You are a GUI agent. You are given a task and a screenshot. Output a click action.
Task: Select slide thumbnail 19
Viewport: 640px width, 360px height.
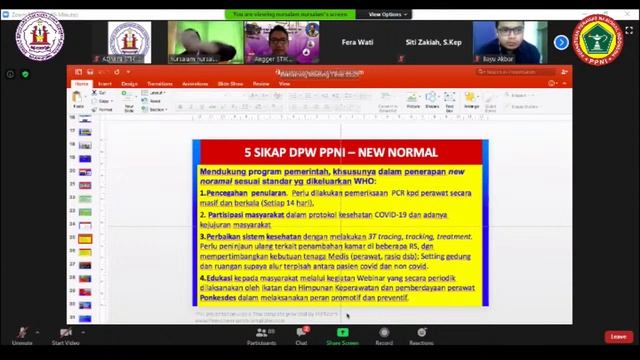click(x=85, y=159)
